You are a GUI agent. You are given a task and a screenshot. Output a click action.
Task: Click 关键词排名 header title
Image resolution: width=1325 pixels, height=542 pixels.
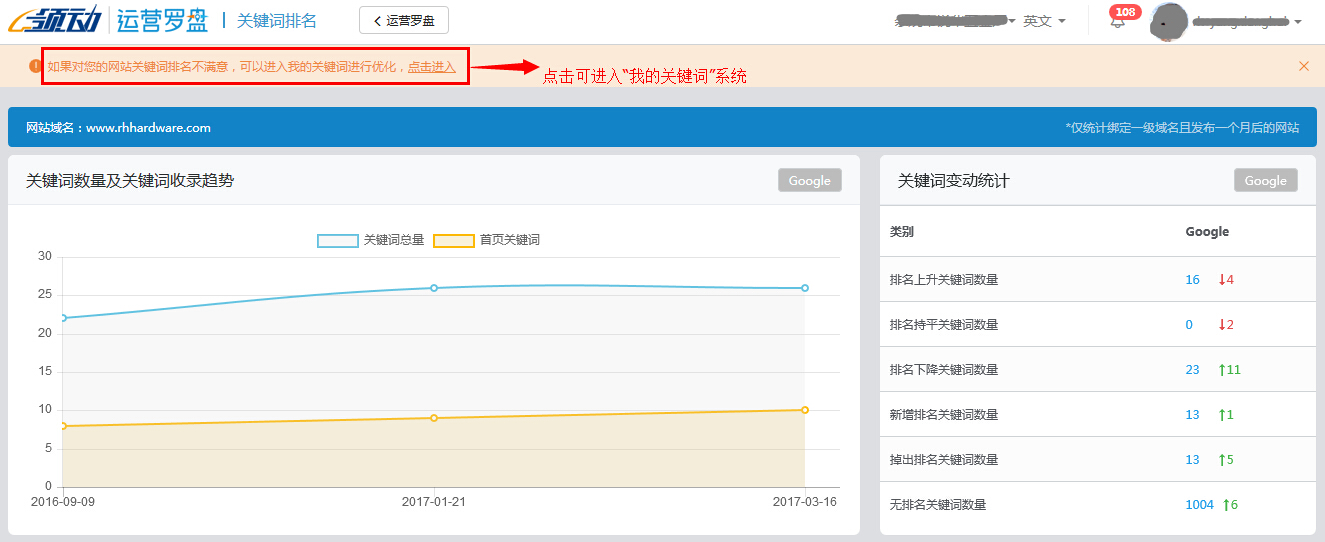pyautogui.click(x=276, y=20)
